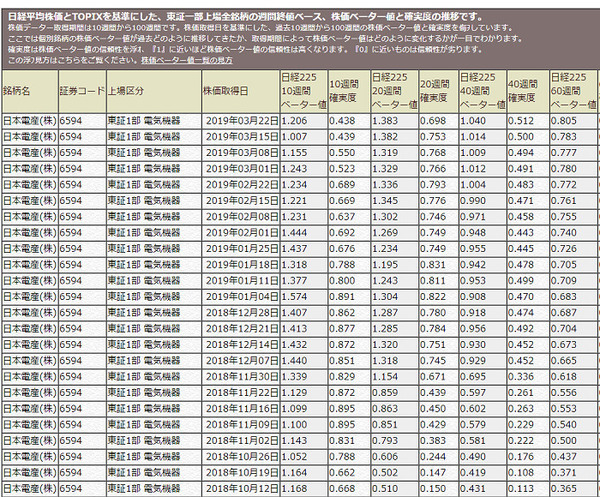
Task: Click the 20週間確実度 column header
Action: (x=439, y=91)
